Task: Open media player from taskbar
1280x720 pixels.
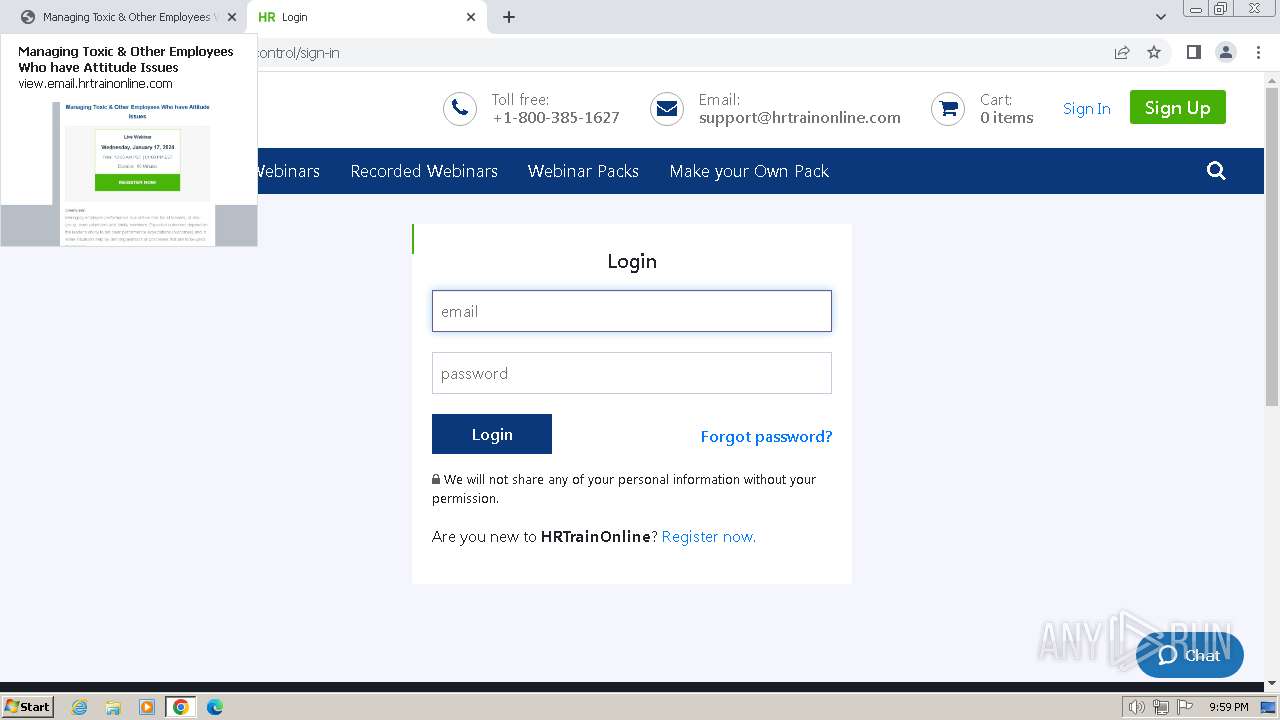Action: click(x=147, y=707)
